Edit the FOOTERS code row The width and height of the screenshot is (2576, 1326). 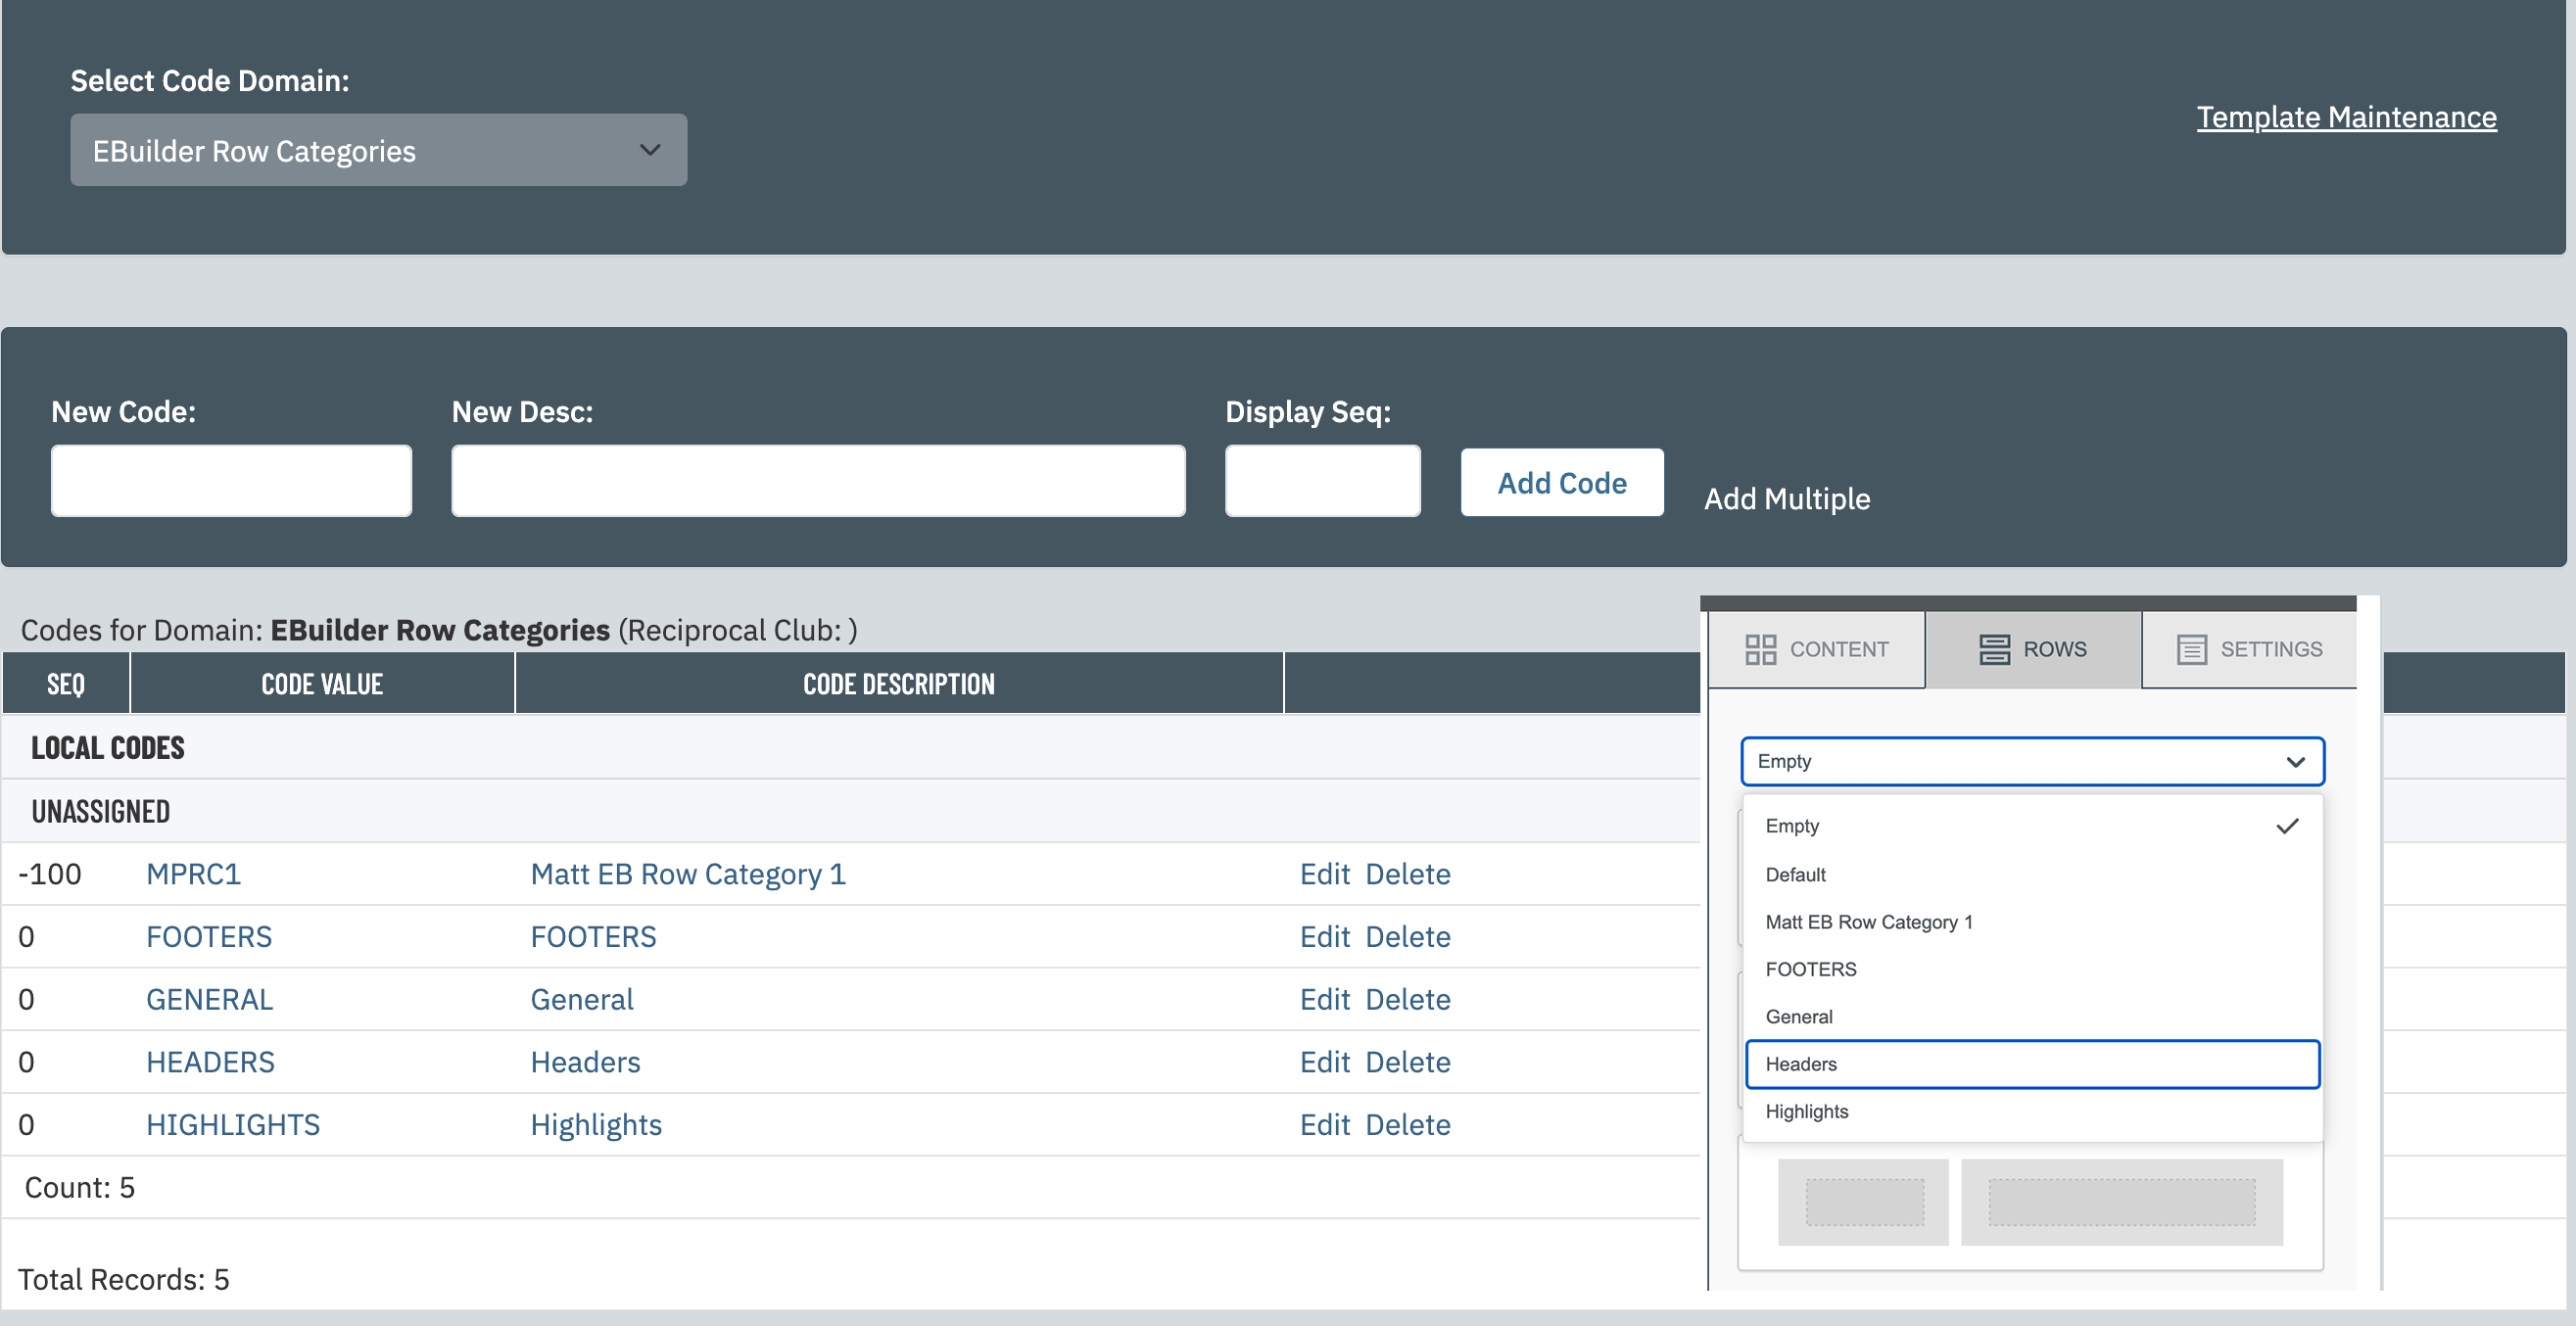pos(1325,937)
